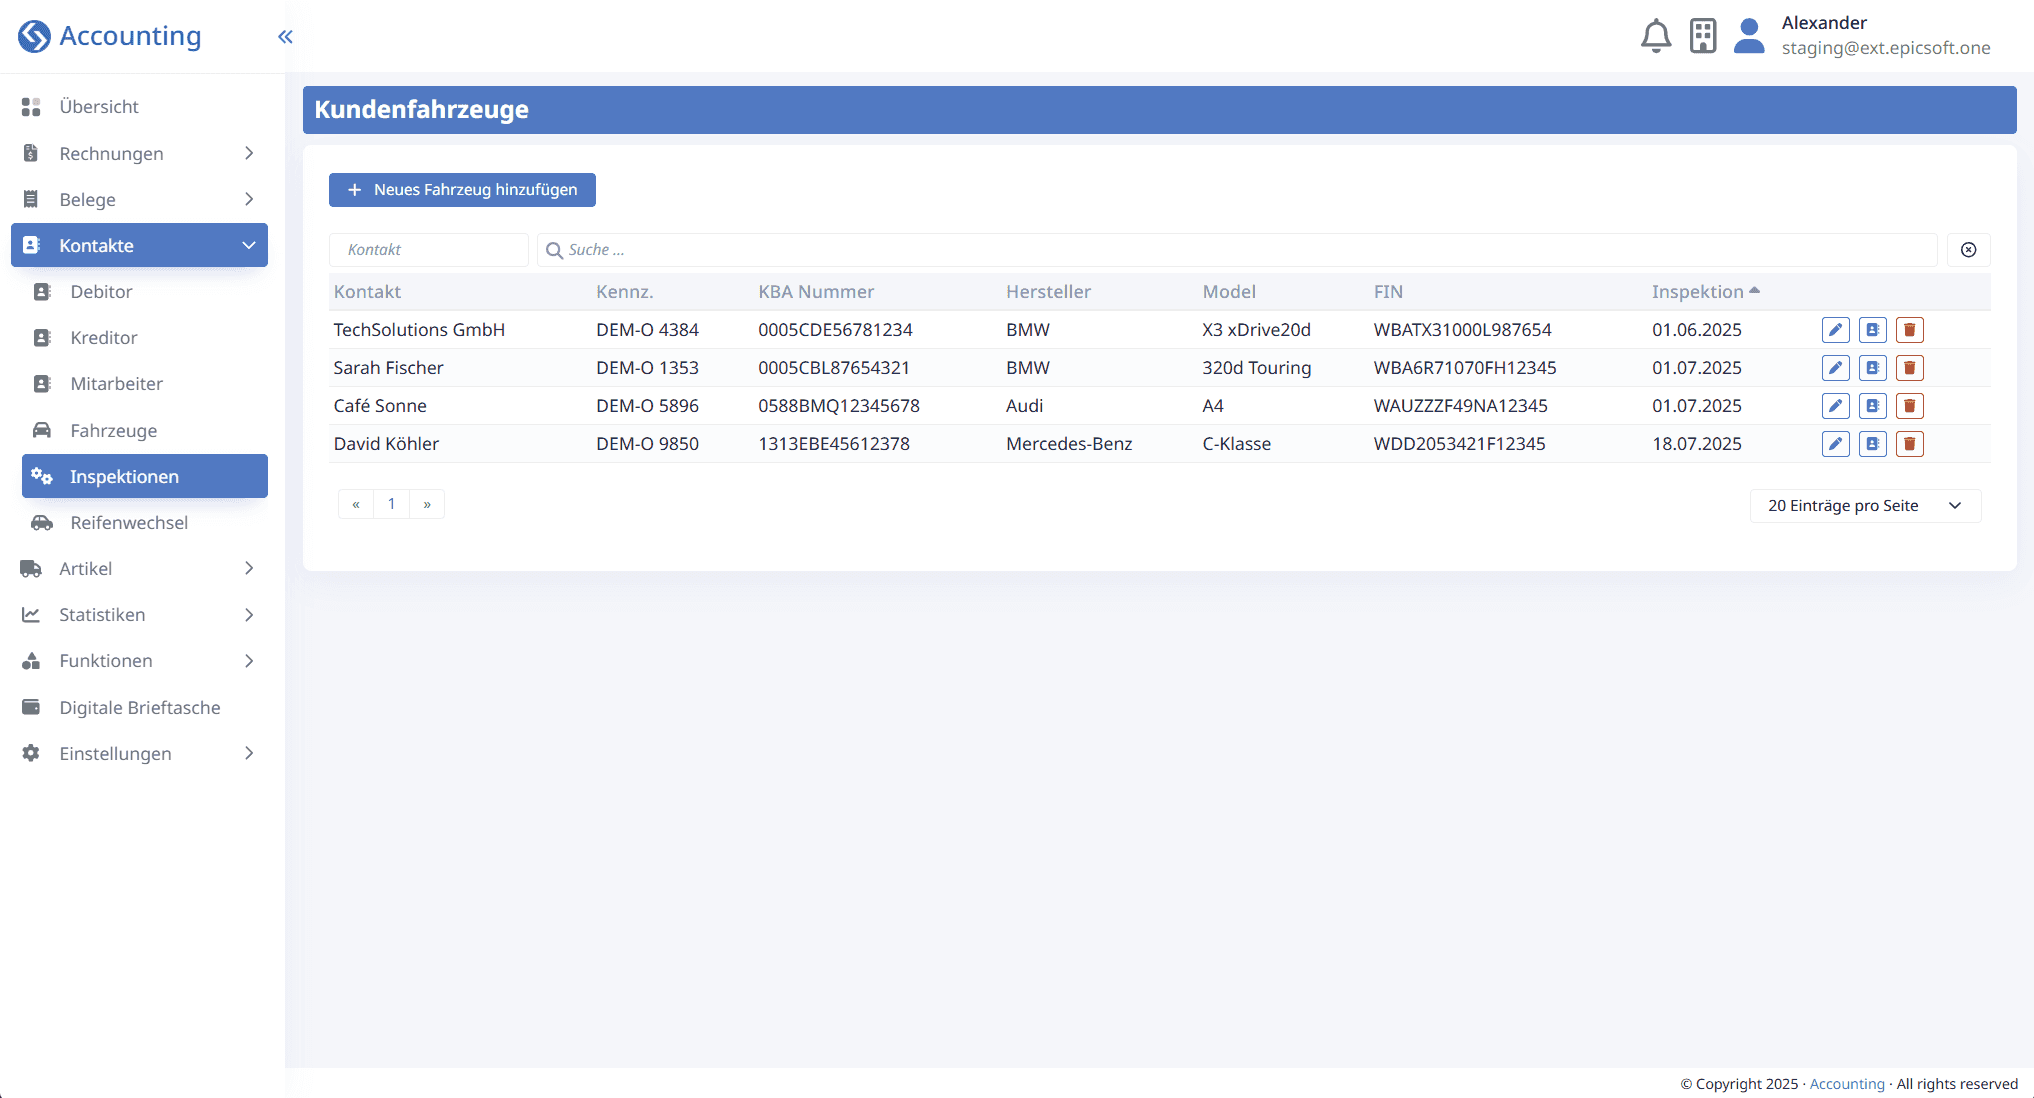Click the Accounting link in the footer
This screenshot has width=2034, height=1098.
pos(1847,1084)
